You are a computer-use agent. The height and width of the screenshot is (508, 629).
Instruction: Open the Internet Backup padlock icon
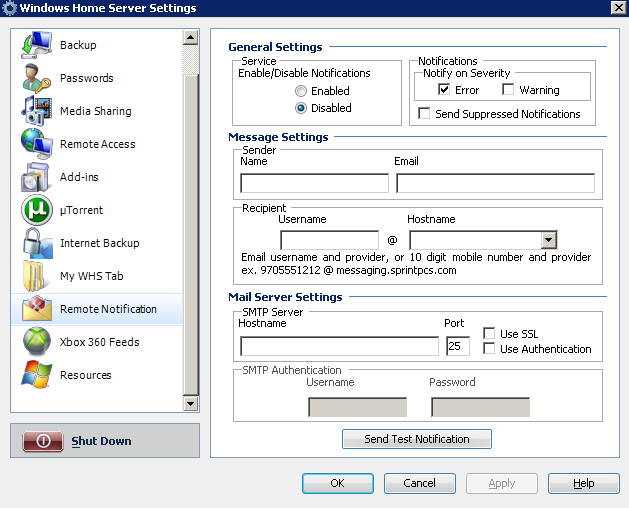(37, 243)
